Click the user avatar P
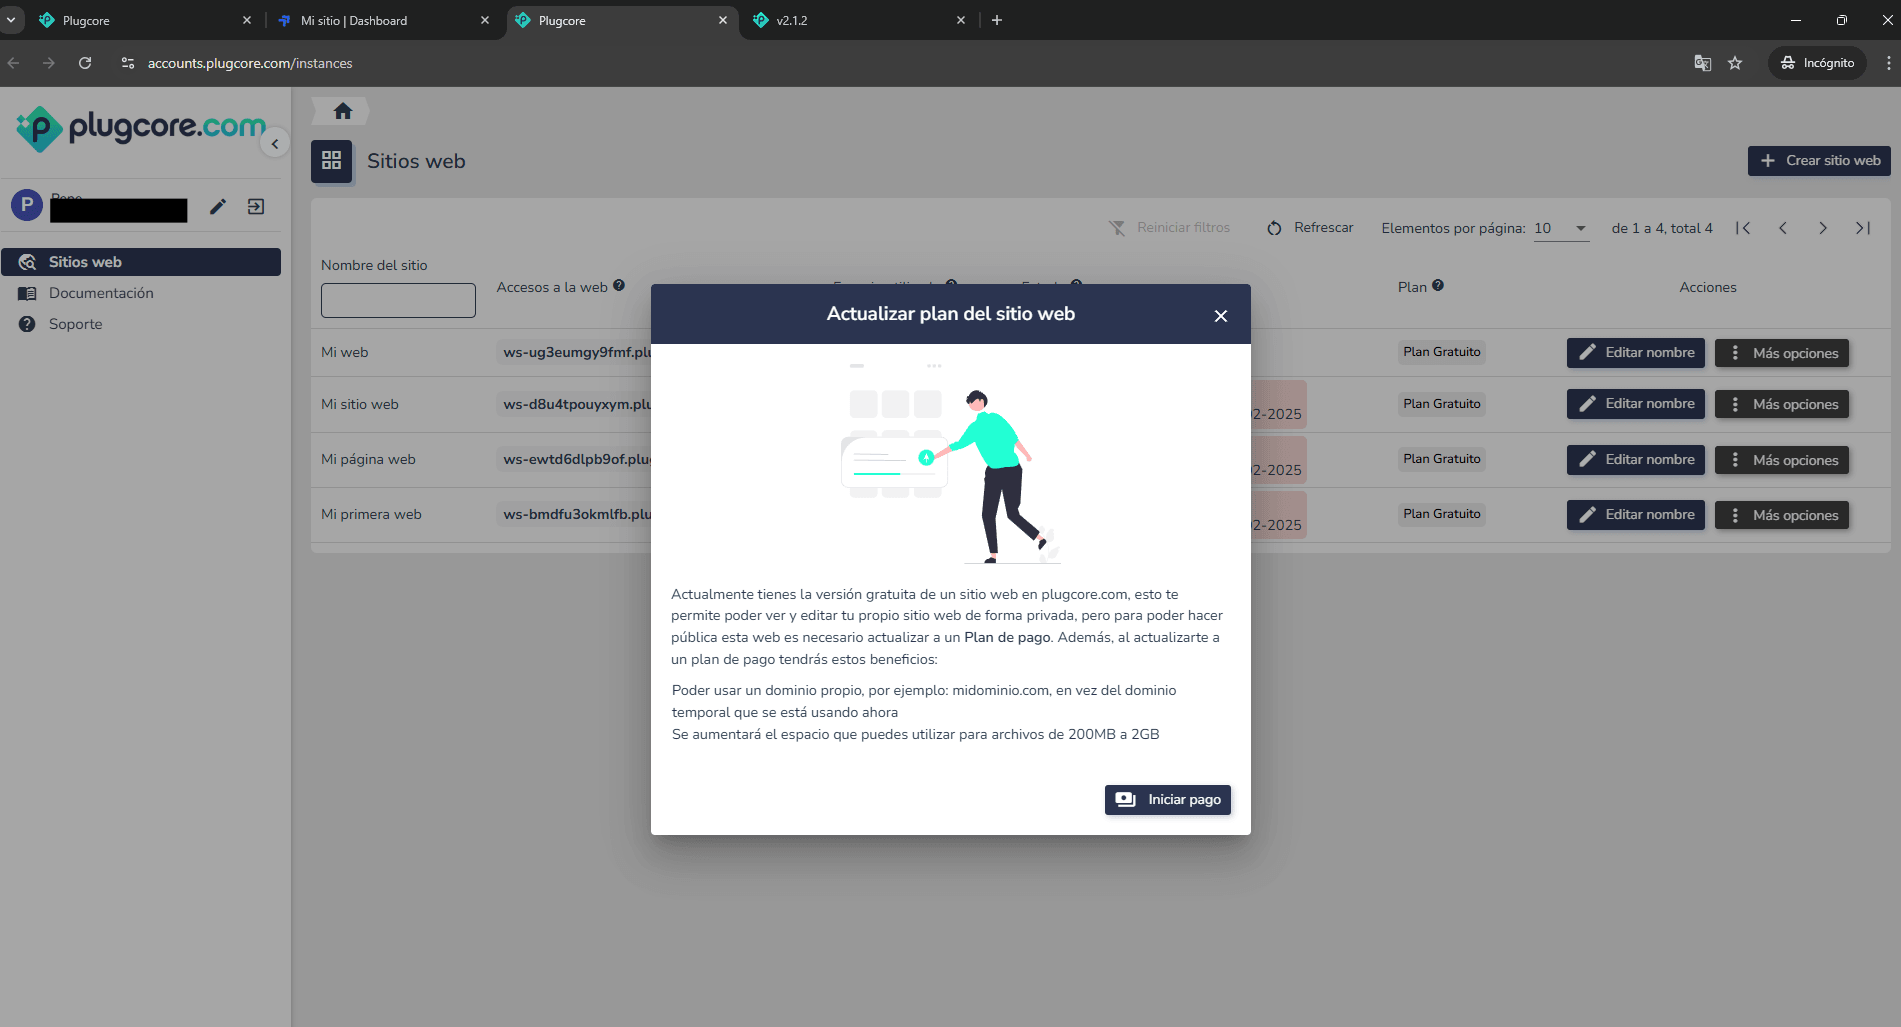This screenshot has width=1901, height=1027. [x=27, y=205]
